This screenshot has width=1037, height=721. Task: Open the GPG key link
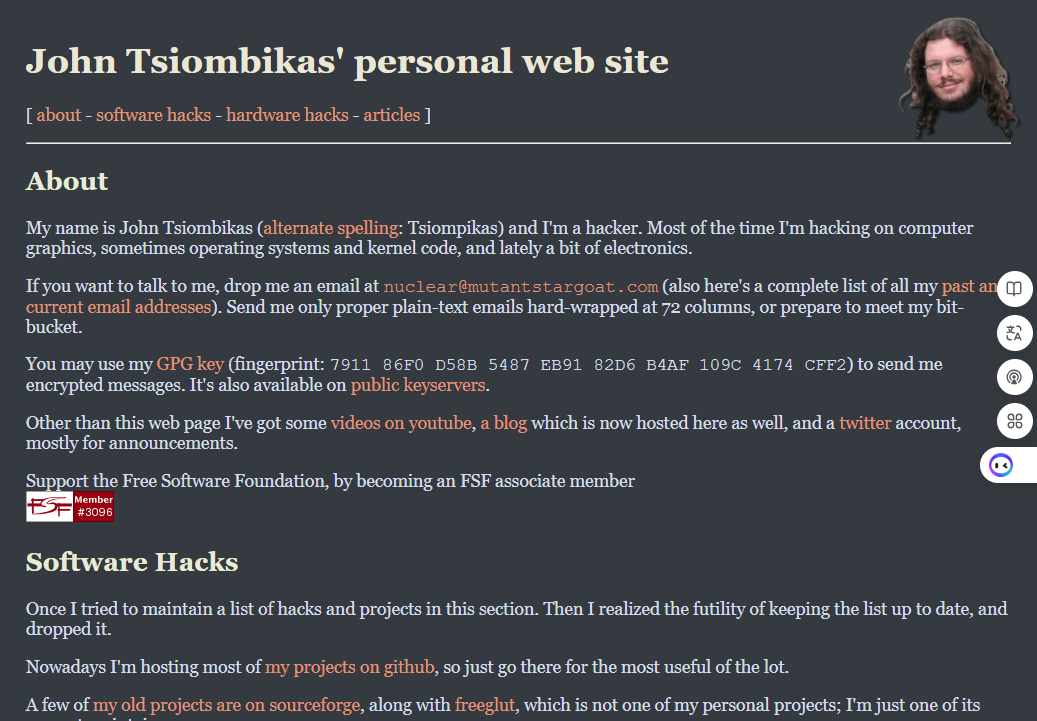click(x=190, y=364)
